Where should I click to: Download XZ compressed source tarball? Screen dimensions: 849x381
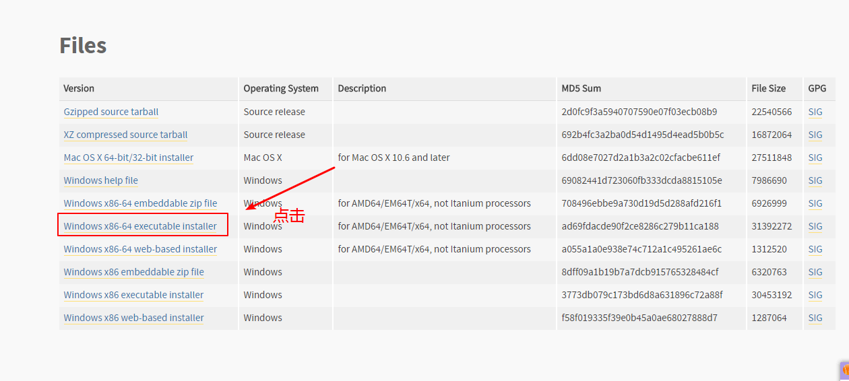click(x=126, y=135)
